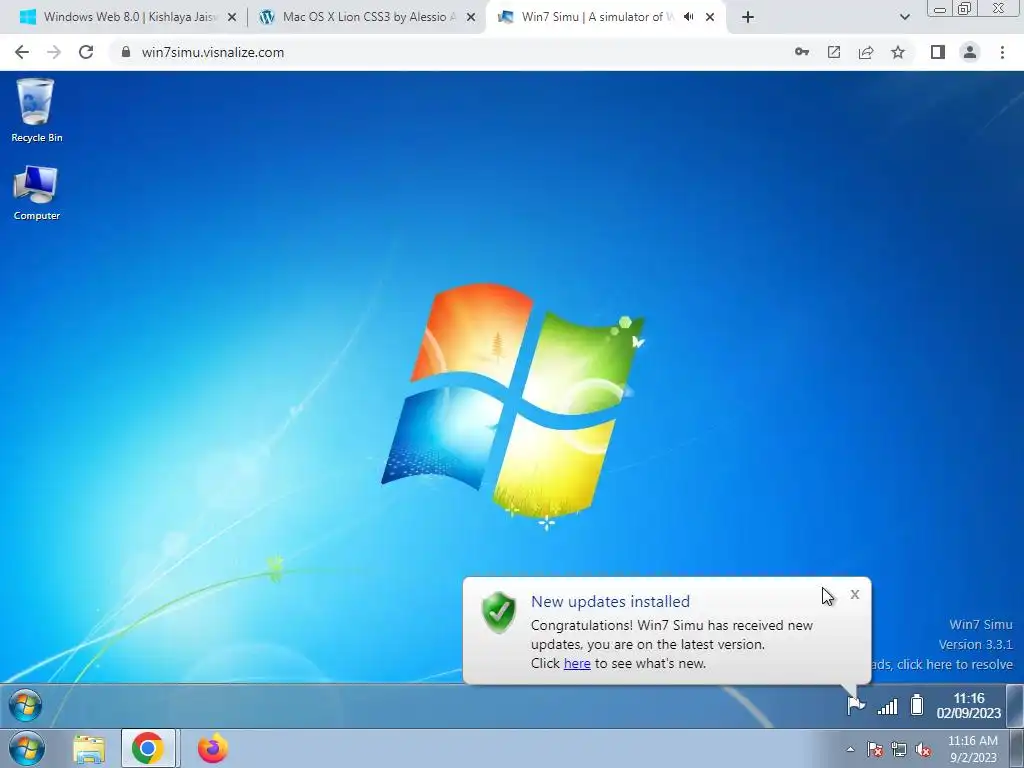
Task: Expand the tab search dropdown arrow
Action: [x=904, y=17]
